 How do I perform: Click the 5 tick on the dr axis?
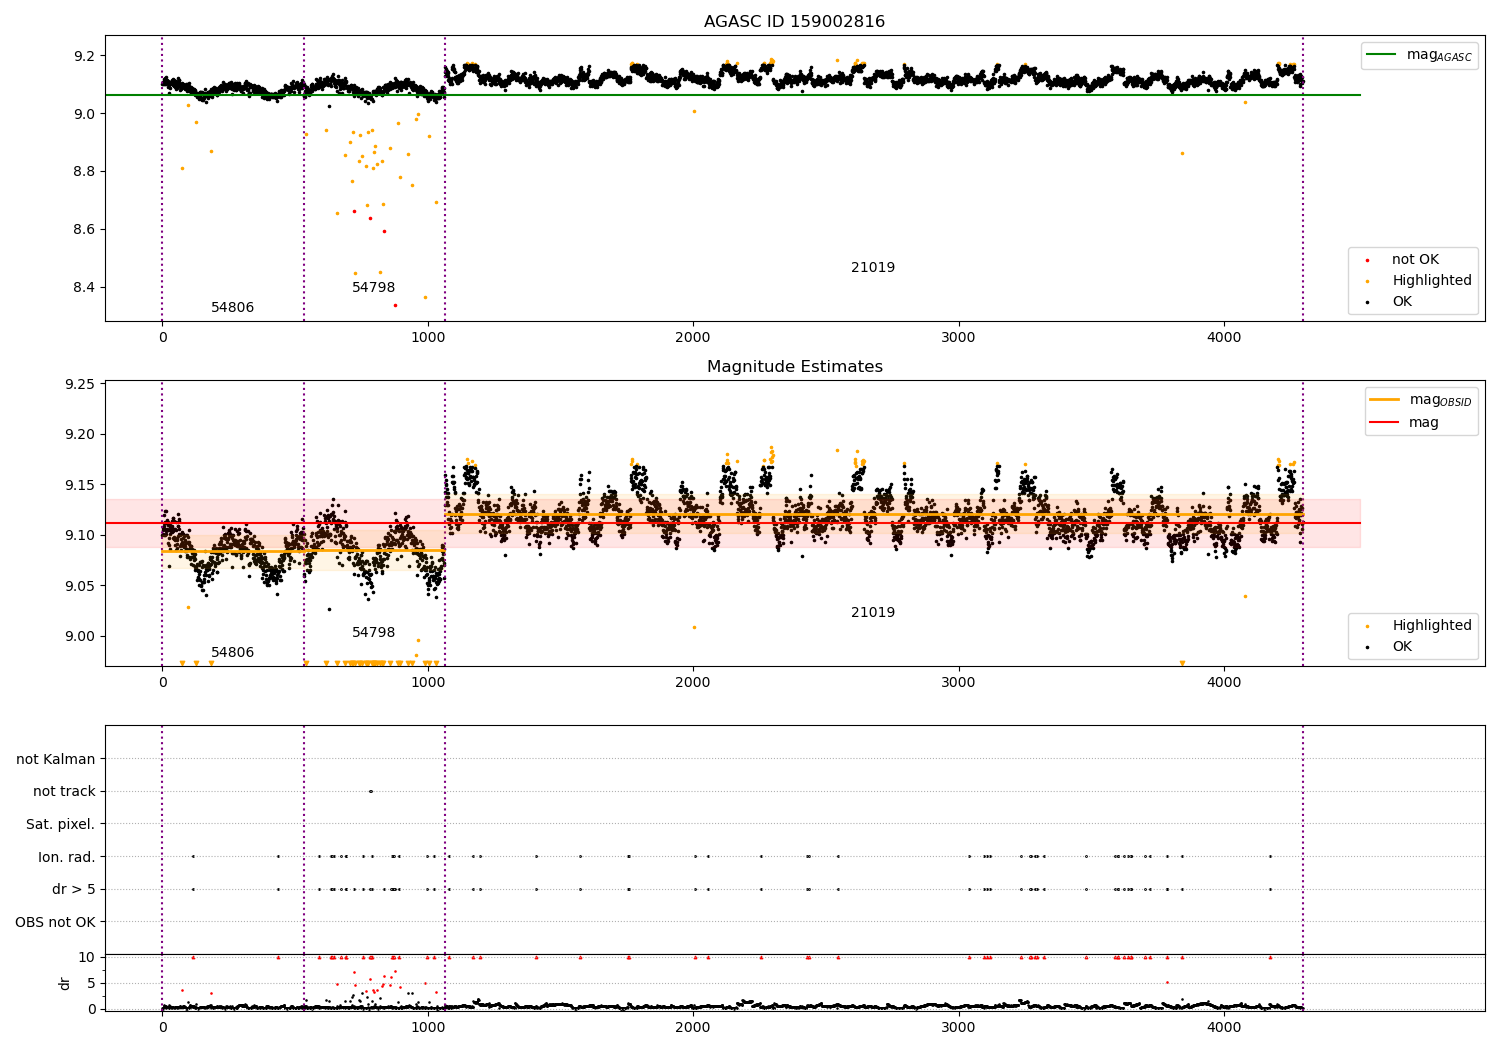[91, 983]
